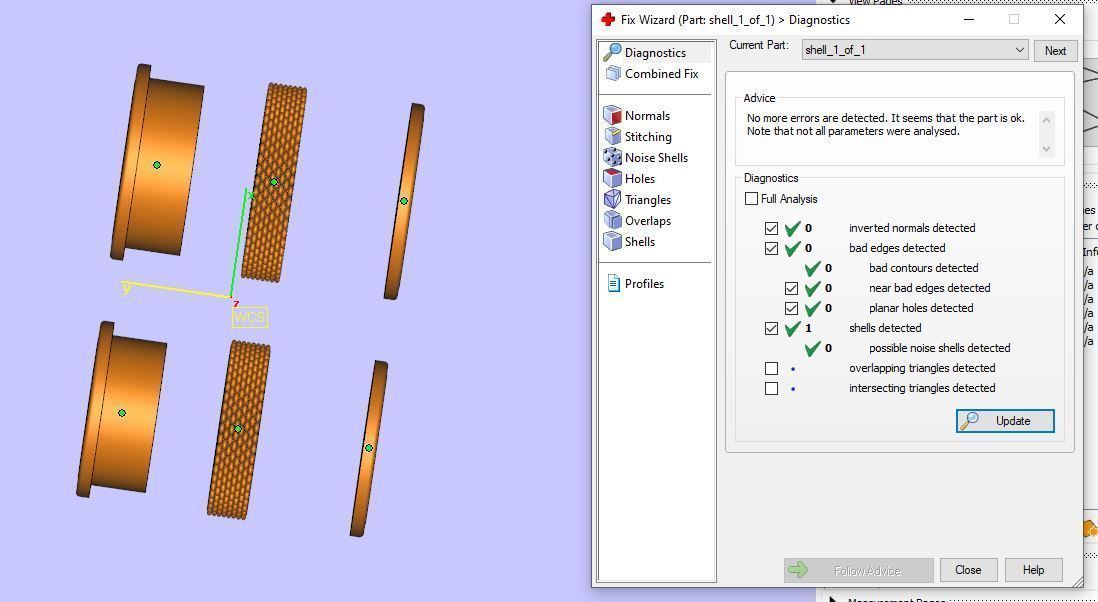Image resolution: width=1098 pixels, height=602 pixels.
Task: Minimize the Fix Wizard dialog
Action: coord(969,20)
